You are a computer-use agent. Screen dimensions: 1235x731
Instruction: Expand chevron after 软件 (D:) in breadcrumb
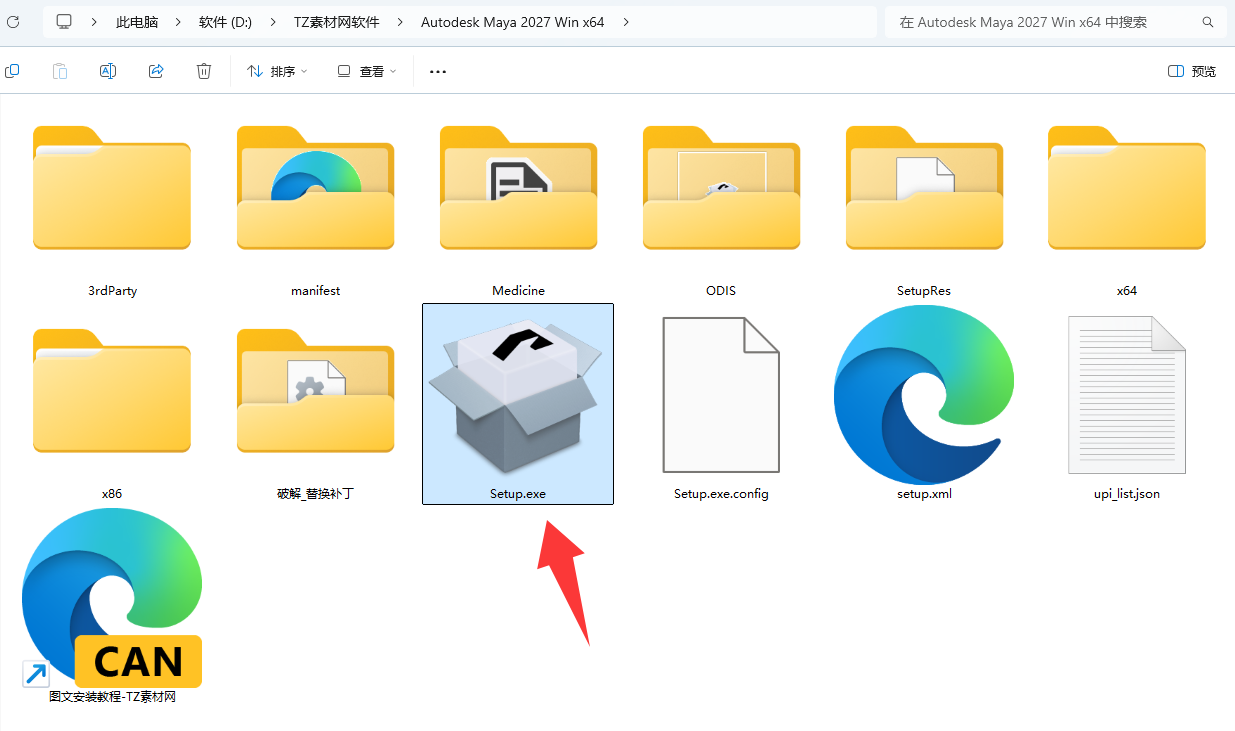point(271,21)
